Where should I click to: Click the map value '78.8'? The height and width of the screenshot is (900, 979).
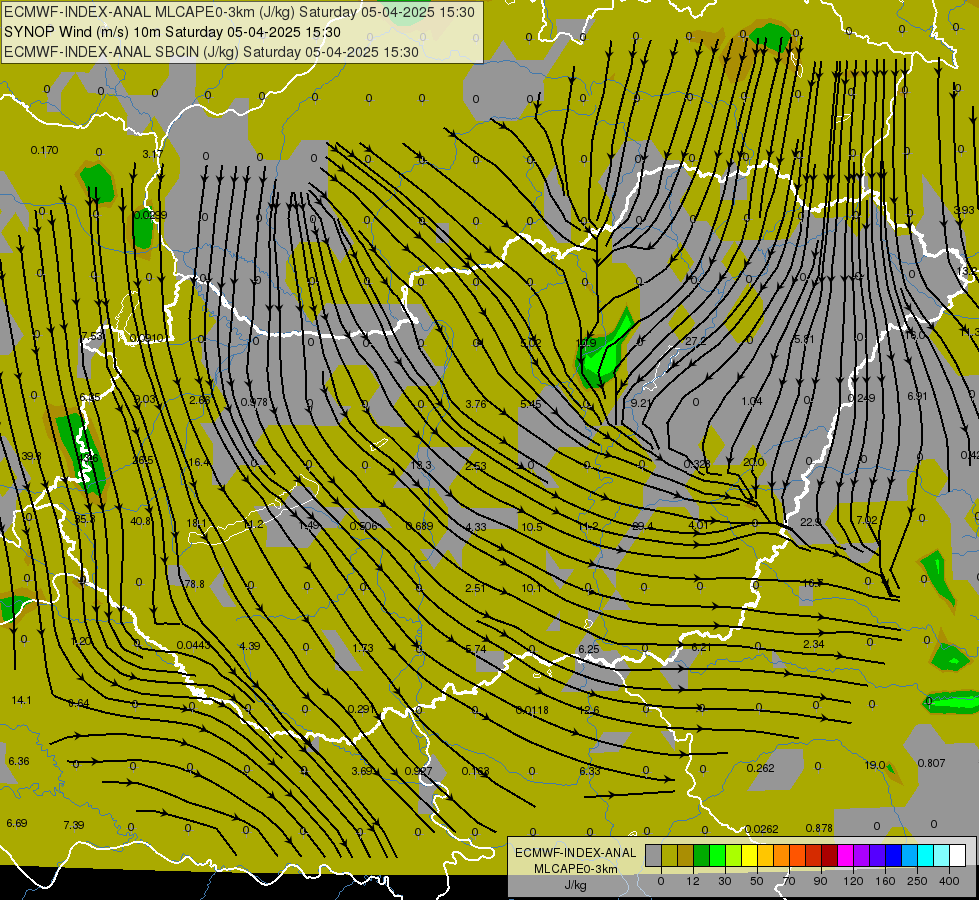[x=194, y=584]
